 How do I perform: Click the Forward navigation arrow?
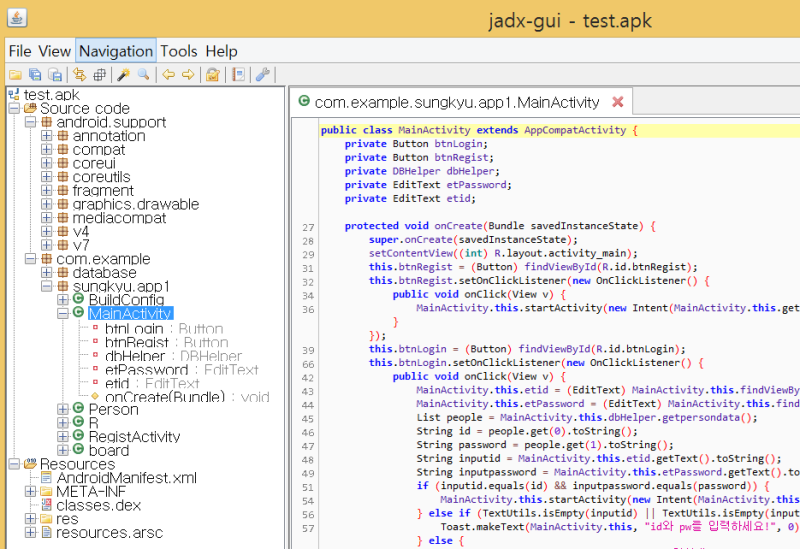click(188, 75)
